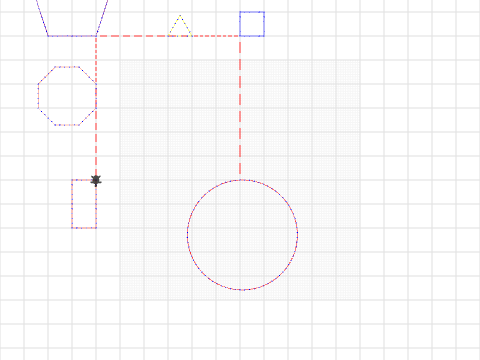
Task: Select the blue square outline
Action: tap(252, 24)
